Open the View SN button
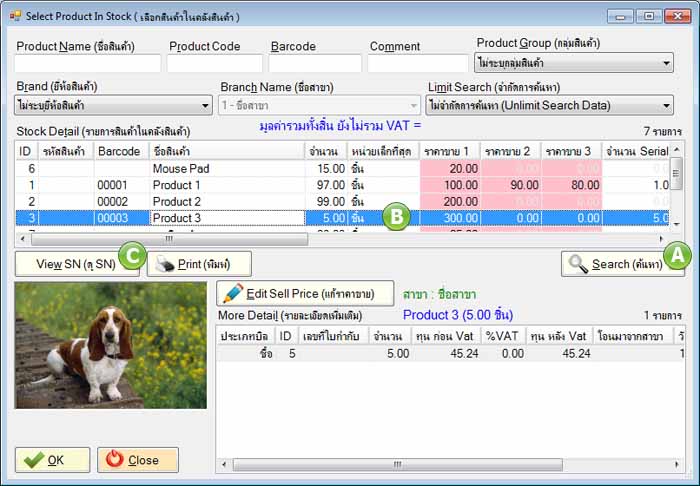 click(x=65, y=264)
